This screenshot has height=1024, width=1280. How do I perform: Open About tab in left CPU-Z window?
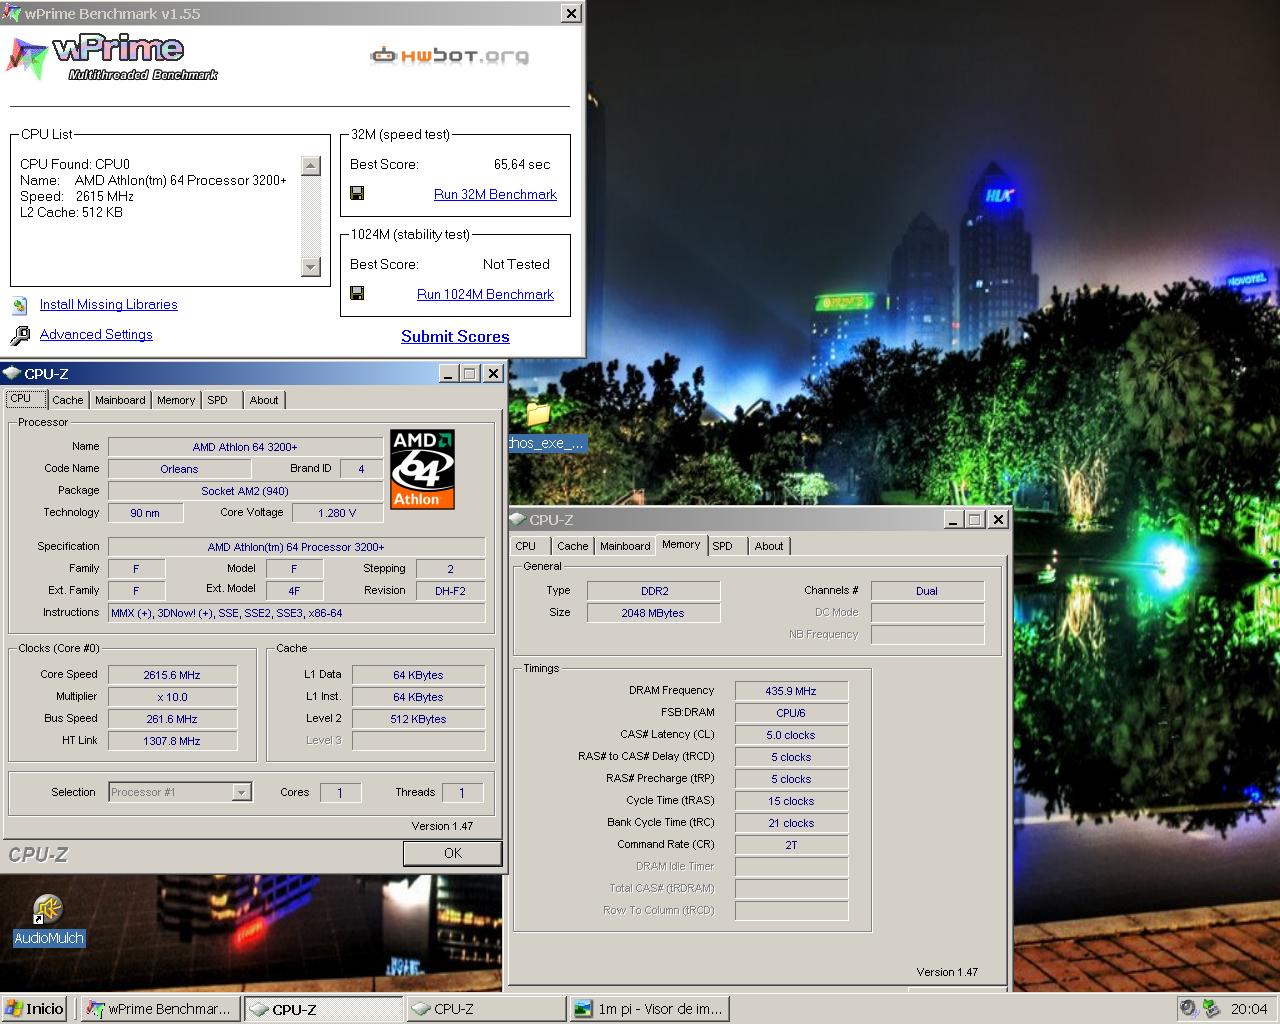[264, 400]
